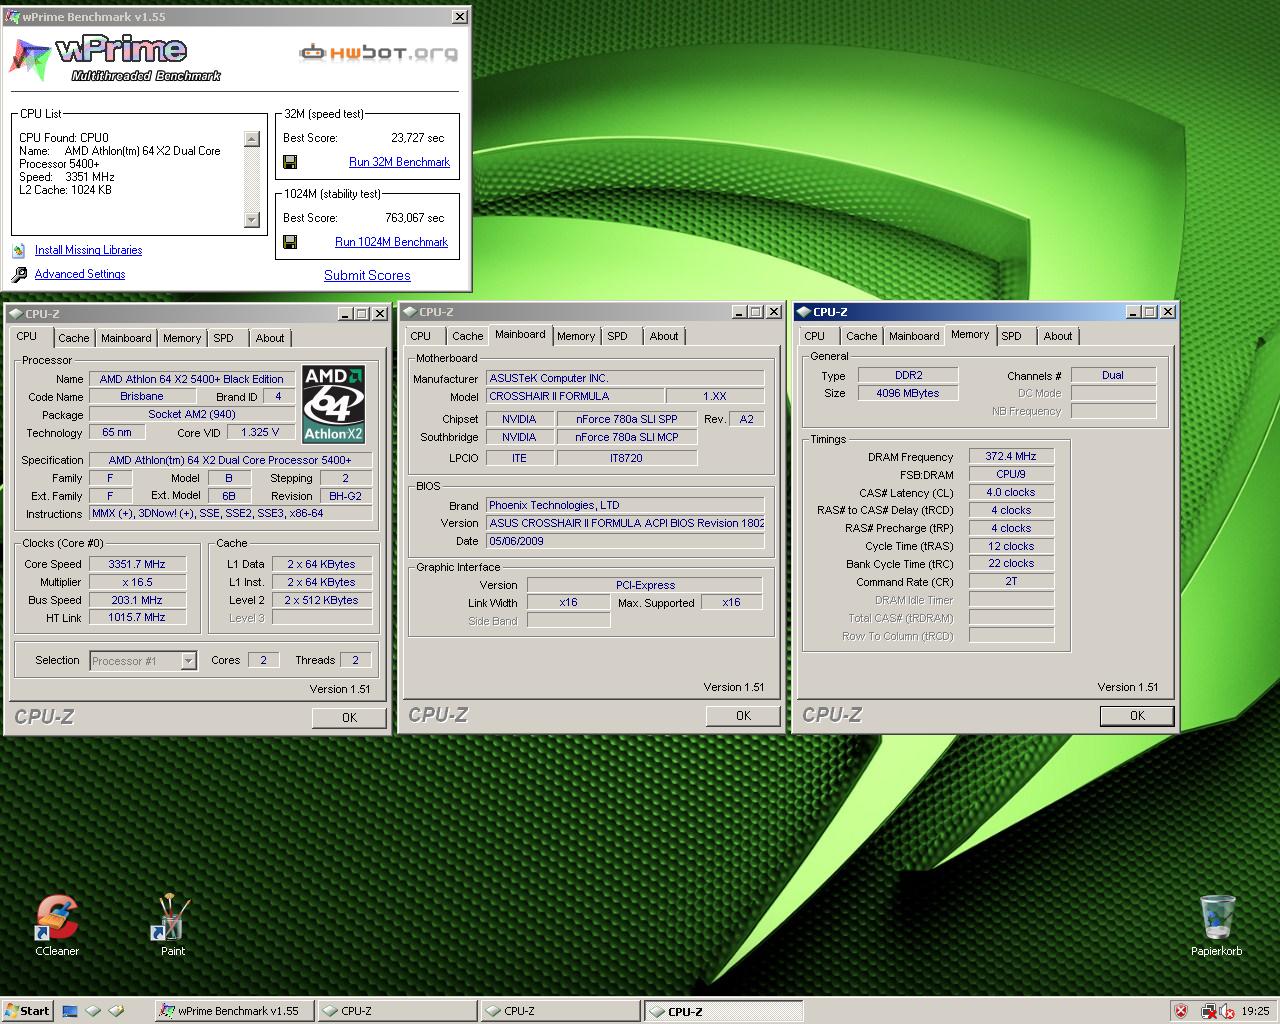Switch to Memory tab in the CPU window
The height and width of the screenshot is (1024, 1280).
(182, 338)
